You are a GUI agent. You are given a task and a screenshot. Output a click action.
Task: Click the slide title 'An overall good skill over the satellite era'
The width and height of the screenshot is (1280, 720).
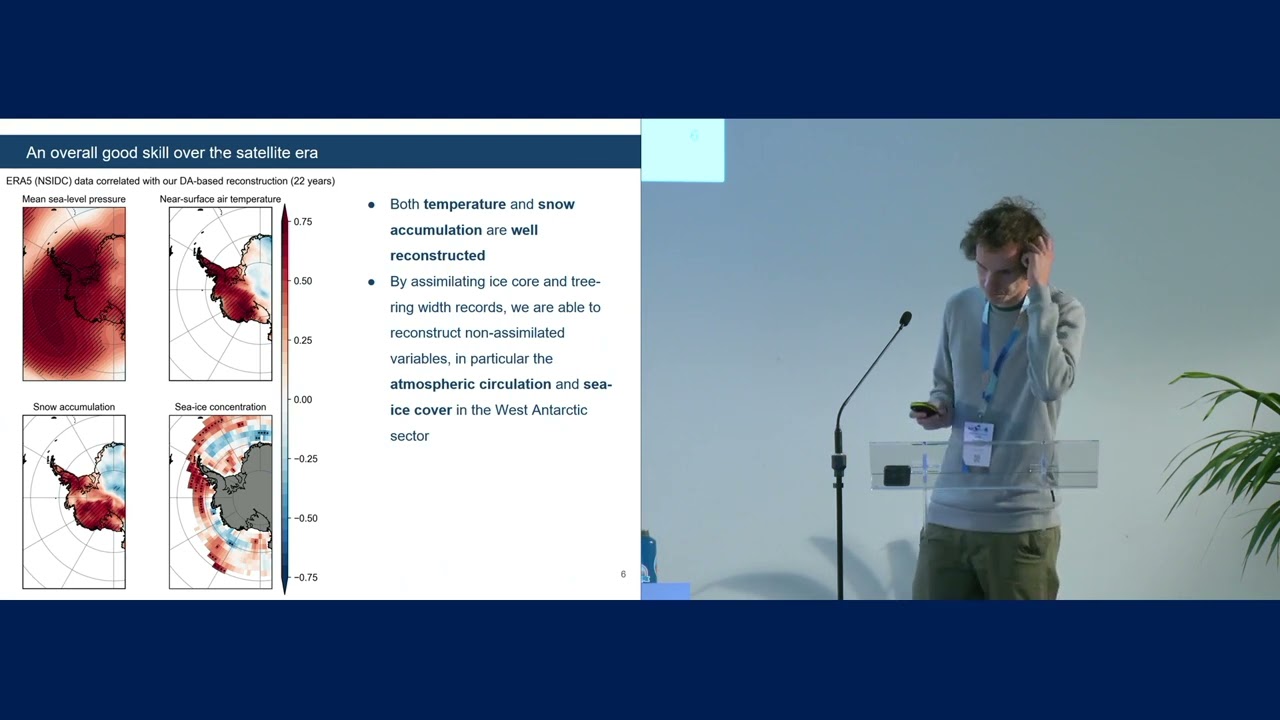click(172, 153)
